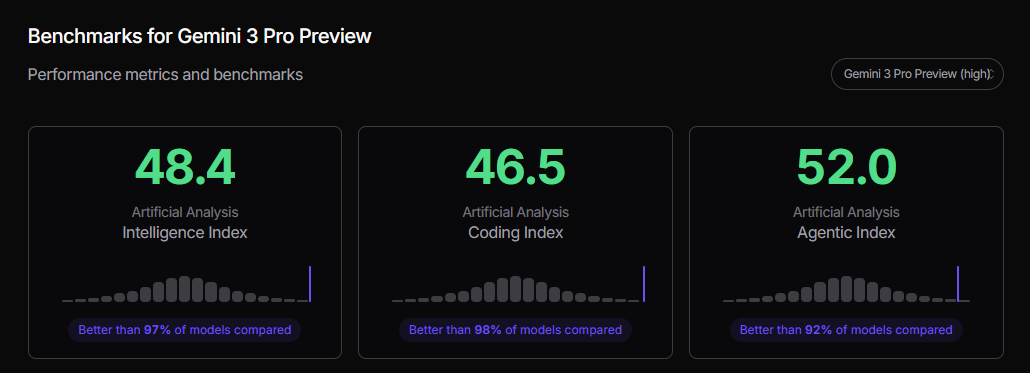The image size is (1030, 373).
Task: Click the 48.4 Intelligence Index score
Action: click(x=185, y=167)
